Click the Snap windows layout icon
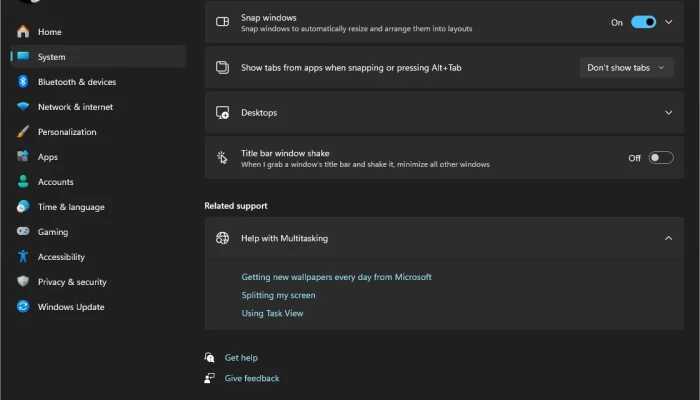Screen dimensions: 700x400 coord(222,22)
